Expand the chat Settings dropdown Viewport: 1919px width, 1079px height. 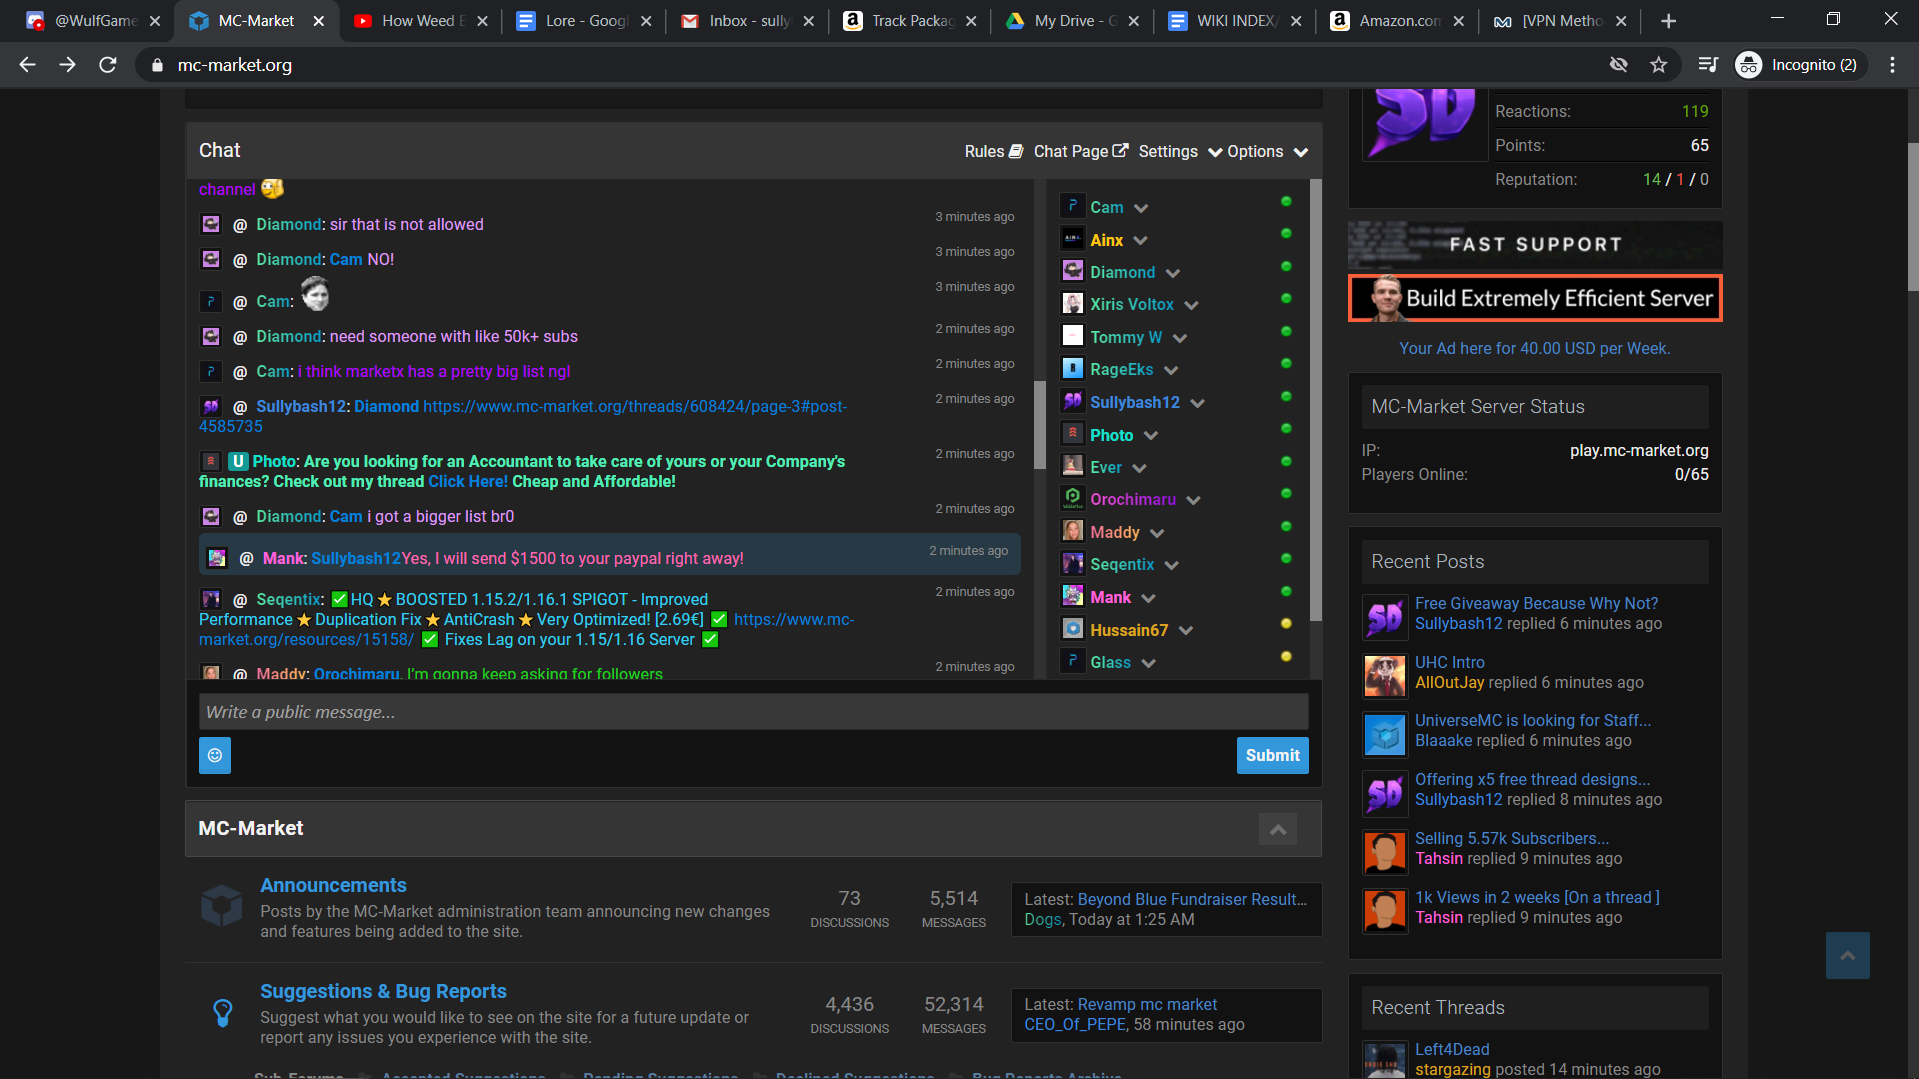[1180, 152]
